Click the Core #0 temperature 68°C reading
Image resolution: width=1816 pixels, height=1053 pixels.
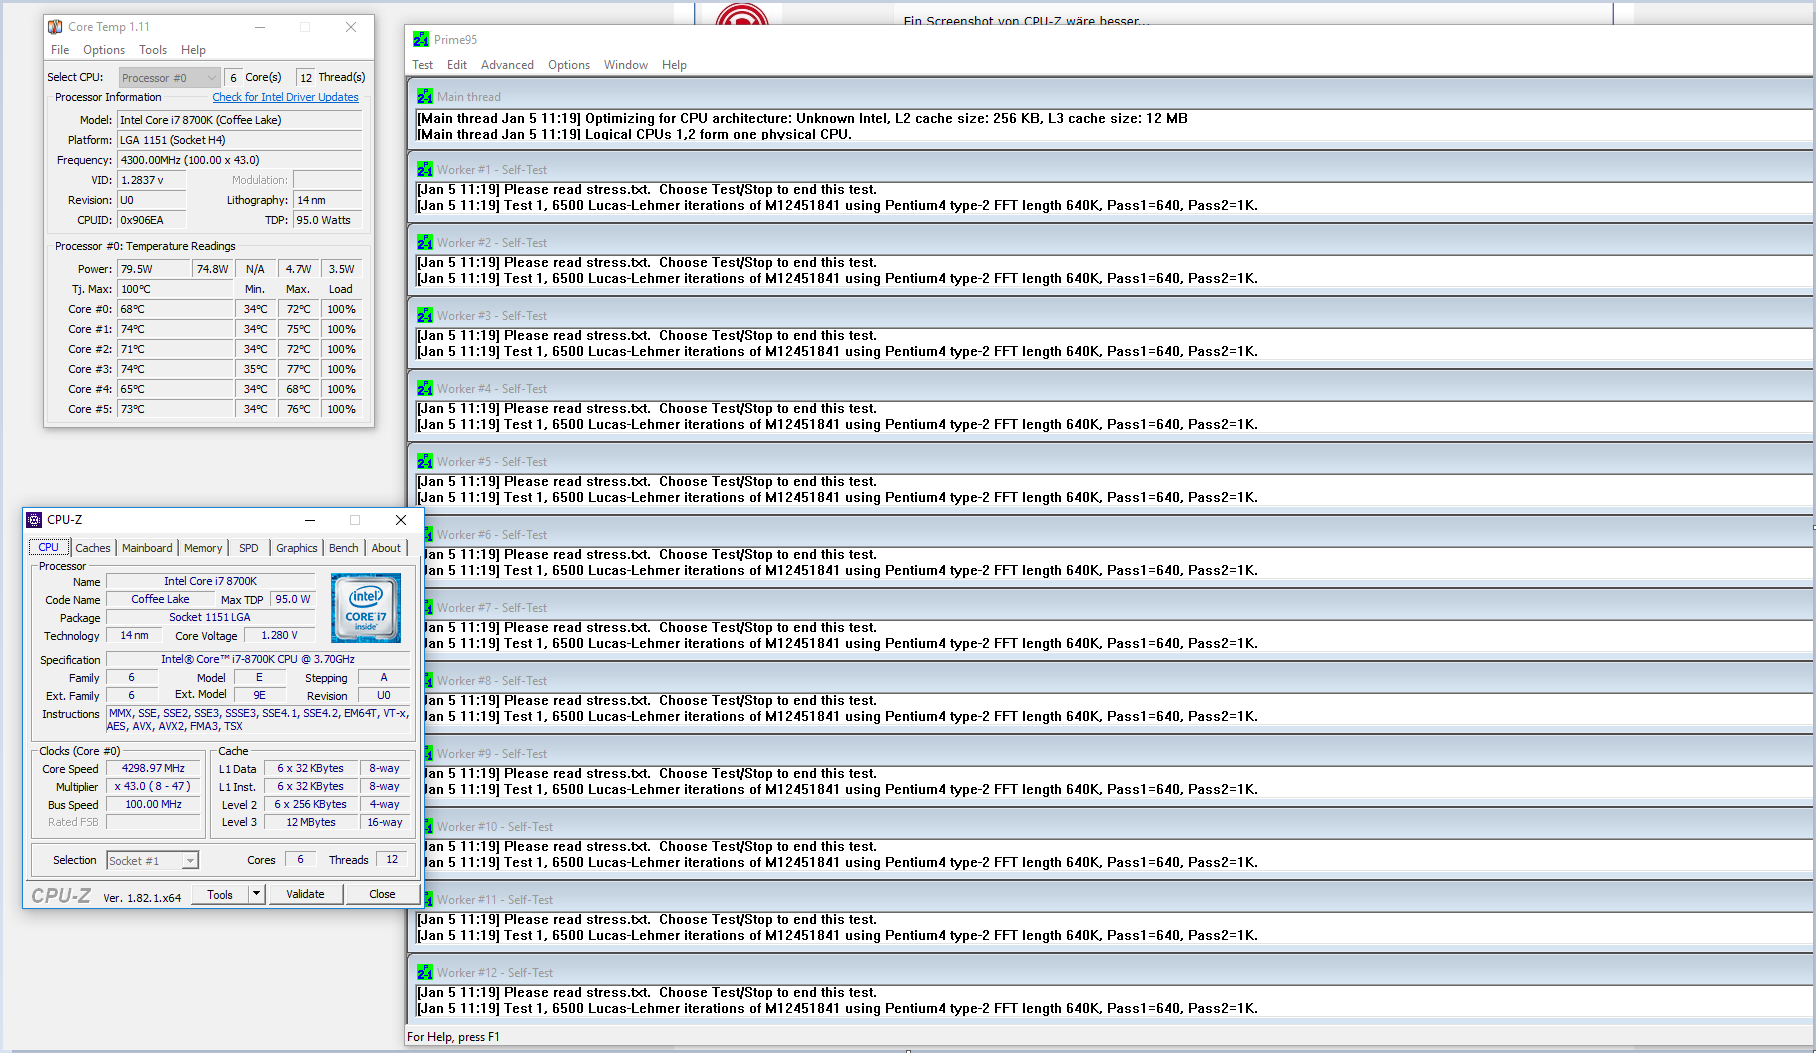click(175, 309)
